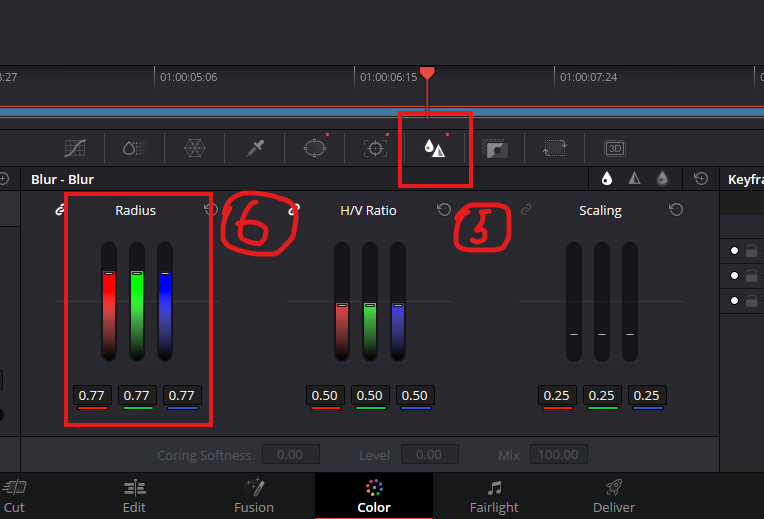Toggle the third keyframe dot in Keyframes panel

click(x=734, y=301)
